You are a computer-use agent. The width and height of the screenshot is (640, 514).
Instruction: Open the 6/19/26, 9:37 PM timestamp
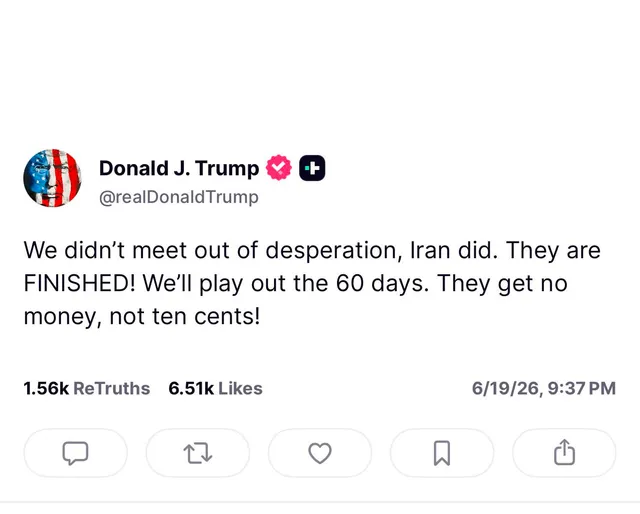tap(544, 388)
